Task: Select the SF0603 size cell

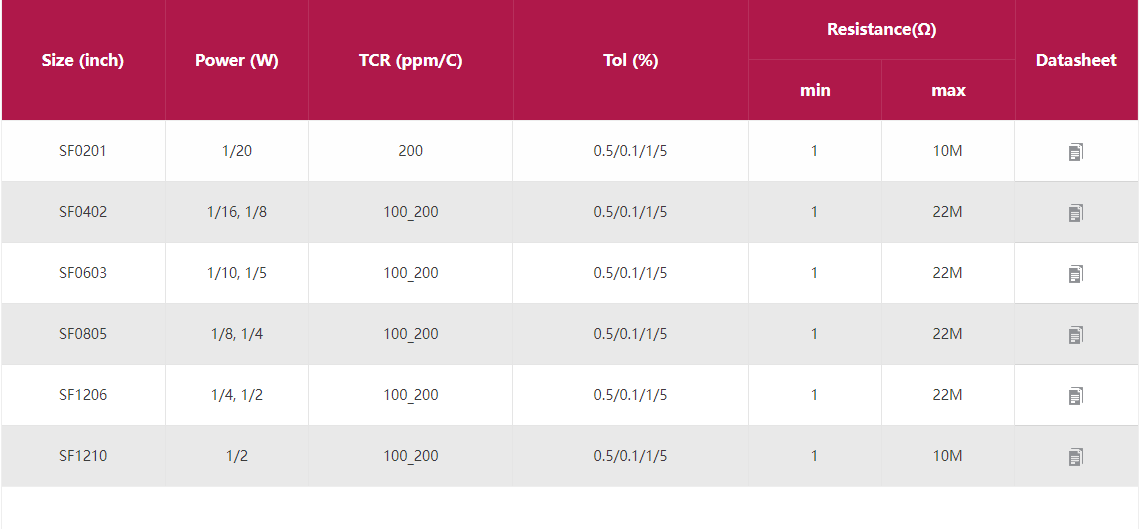Action: [x=83, y=273]
